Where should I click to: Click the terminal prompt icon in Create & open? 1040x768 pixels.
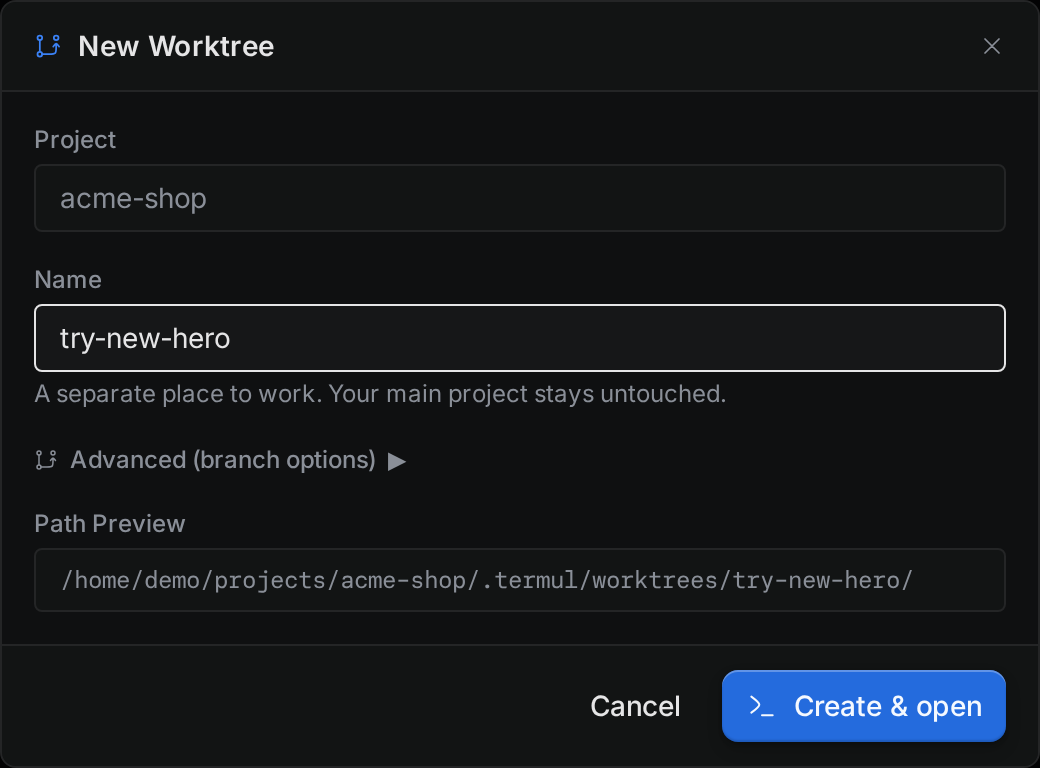[761, 706]
